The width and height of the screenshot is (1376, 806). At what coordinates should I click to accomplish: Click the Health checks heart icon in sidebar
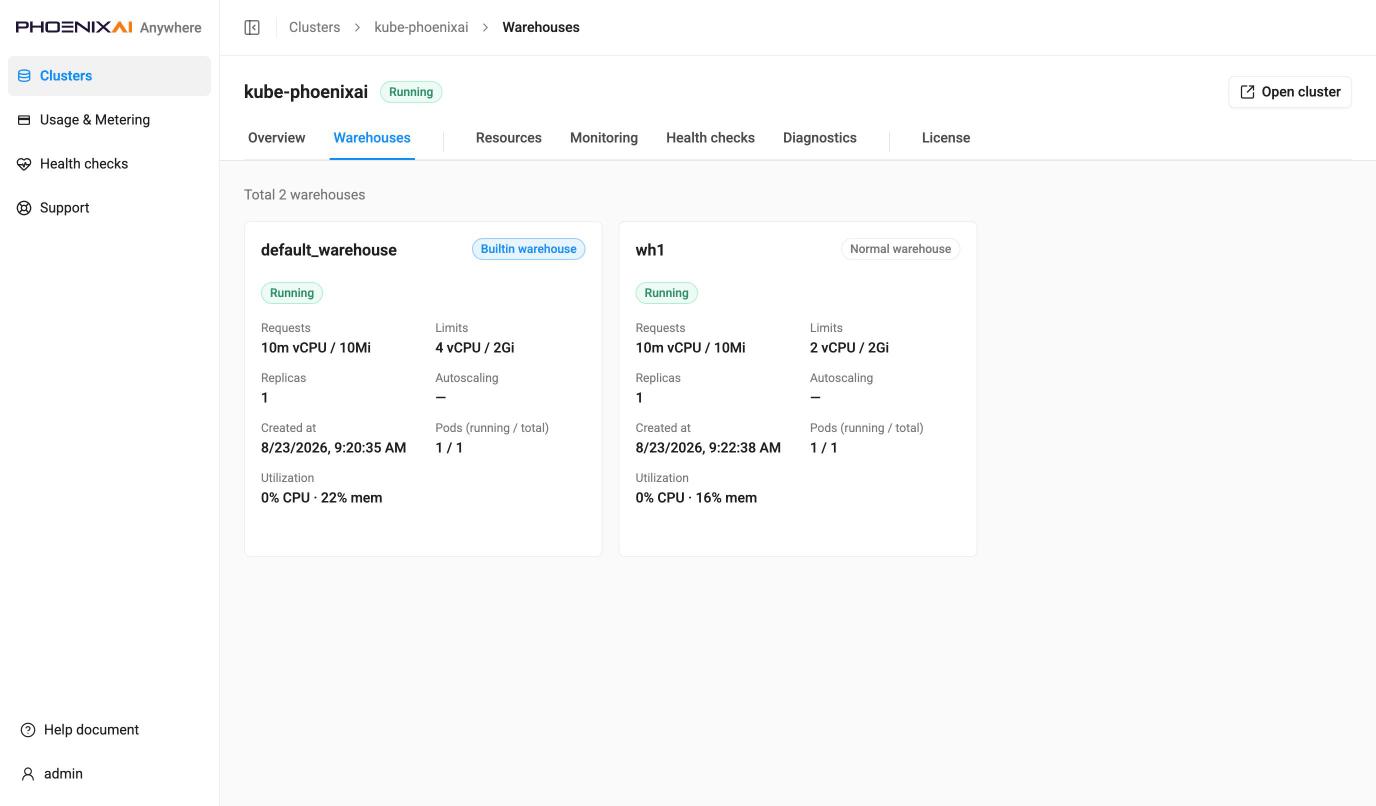click(24, 164)
